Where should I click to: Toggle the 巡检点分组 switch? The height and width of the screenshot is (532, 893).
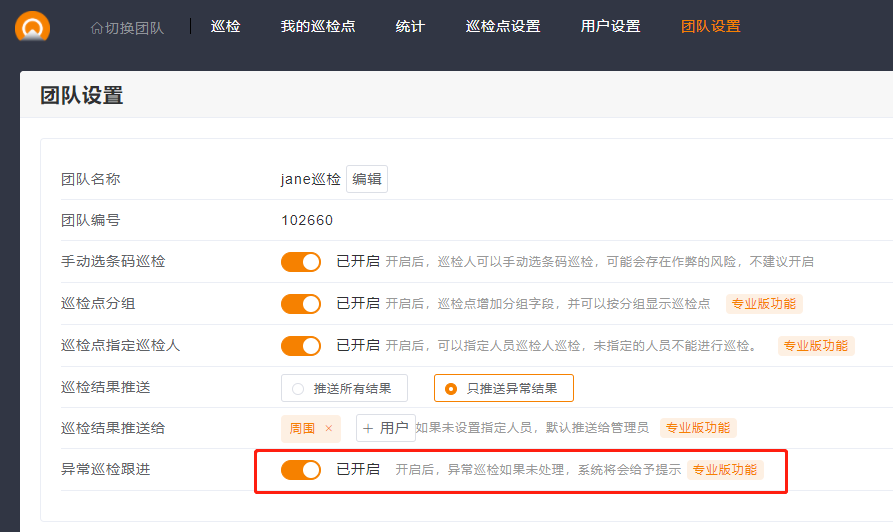click(301, 304)
